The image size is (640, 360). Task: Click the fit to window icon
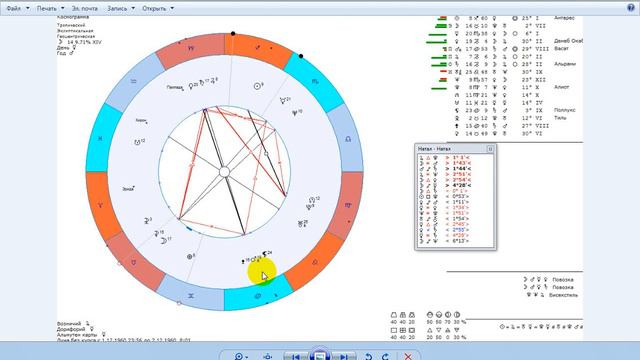click(268, 357)
